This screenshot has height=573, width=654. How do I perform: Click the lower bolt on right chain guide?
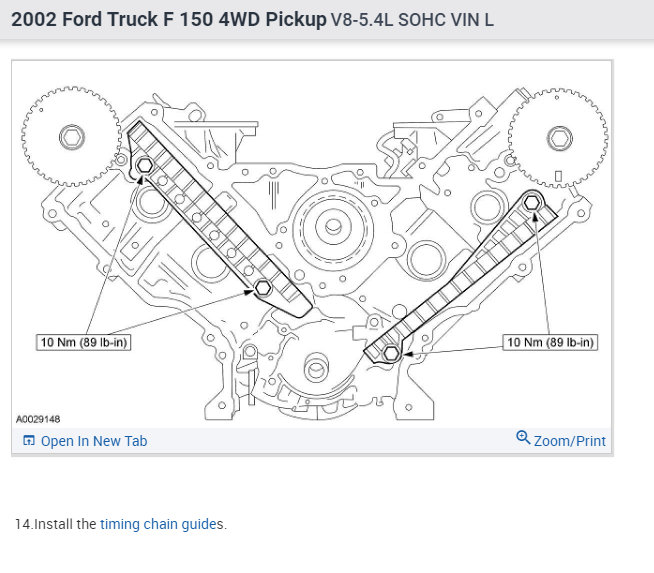[391, 354]
